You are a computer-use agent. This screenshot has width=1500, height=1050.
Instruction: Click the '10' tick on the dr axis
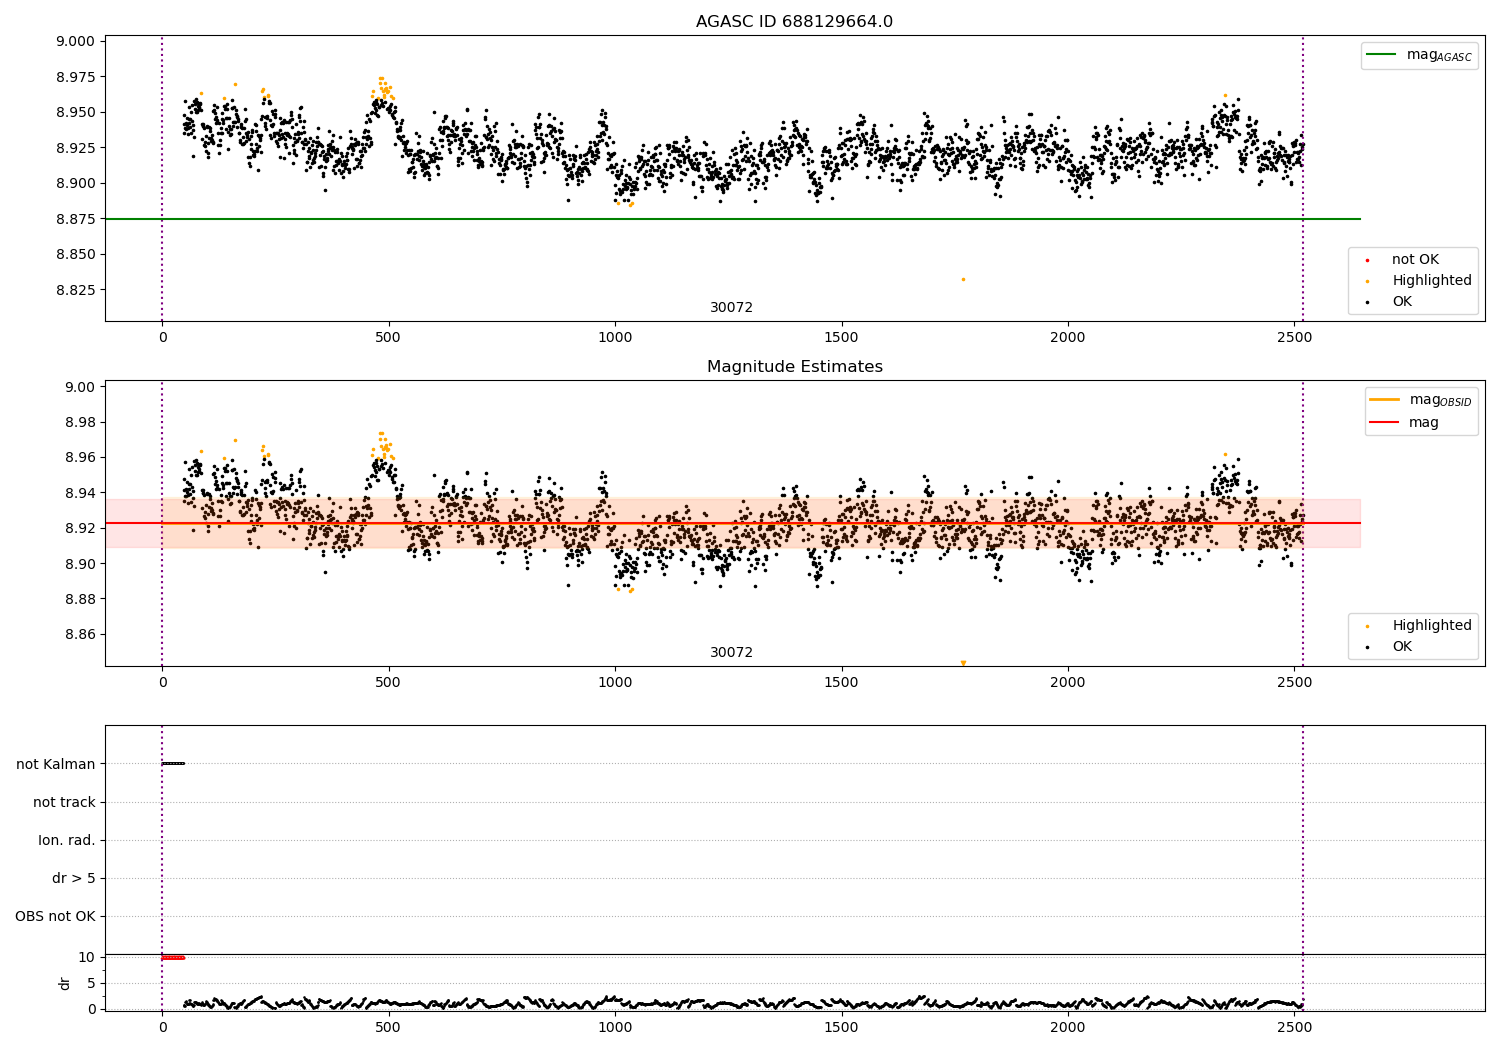86,957
